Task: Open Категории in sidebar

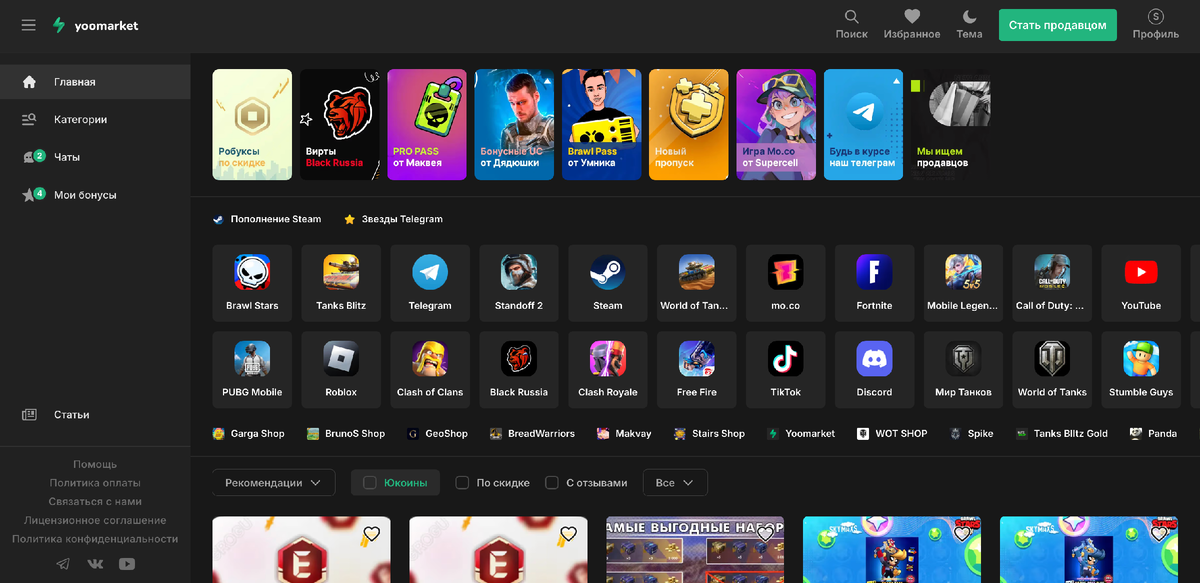Action: [x=95, y=120]
